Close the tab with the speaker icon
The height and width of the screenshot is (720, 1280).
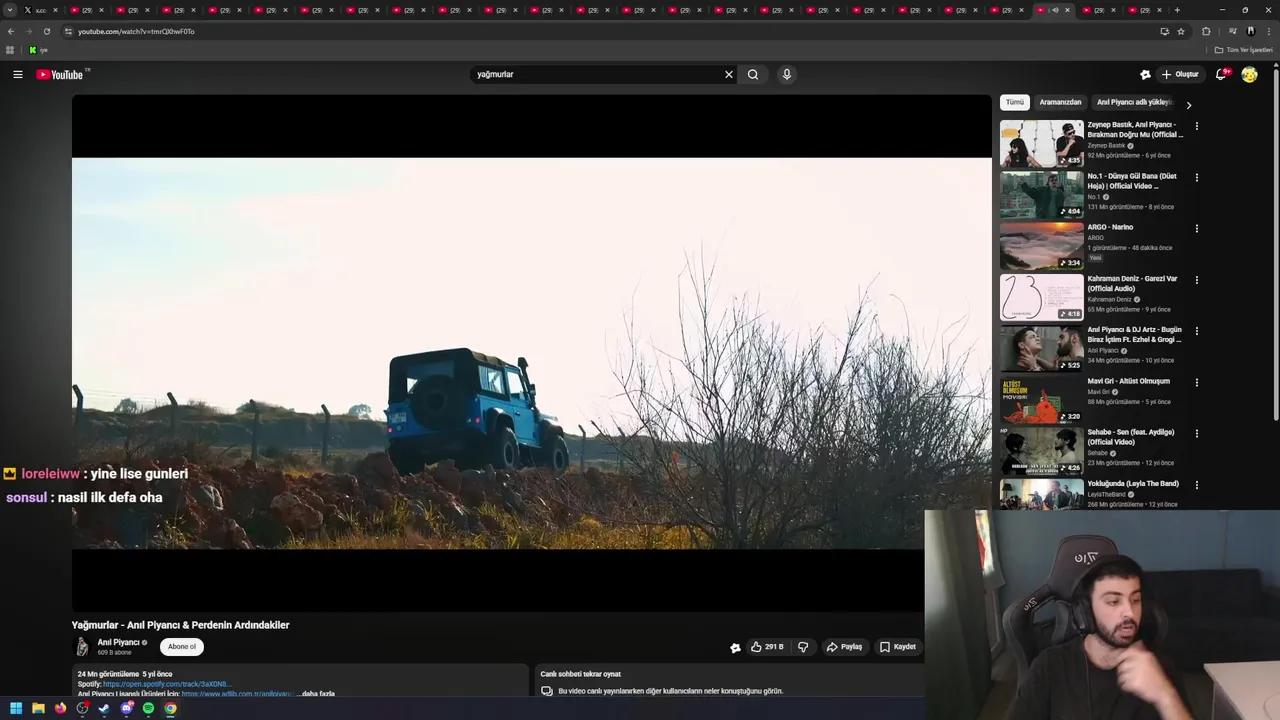click(1067, 10)
